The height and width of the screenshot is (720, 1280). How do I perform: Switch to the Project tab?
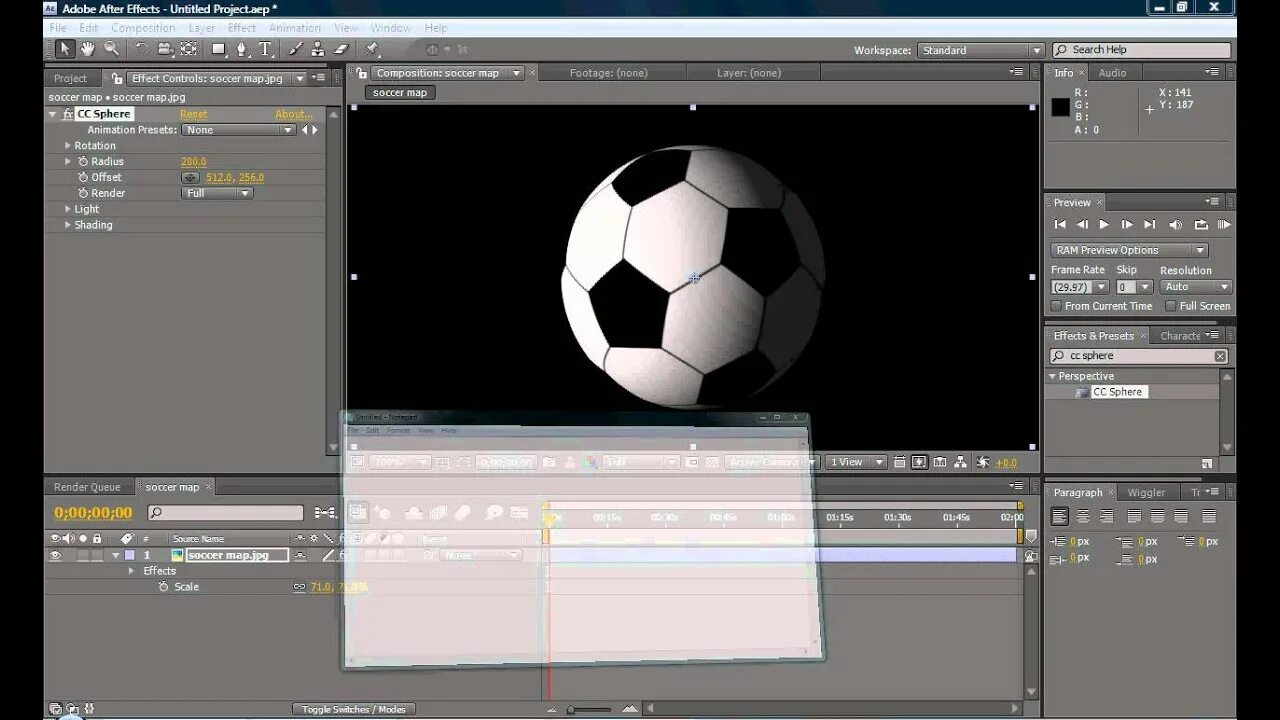(70, 78)
